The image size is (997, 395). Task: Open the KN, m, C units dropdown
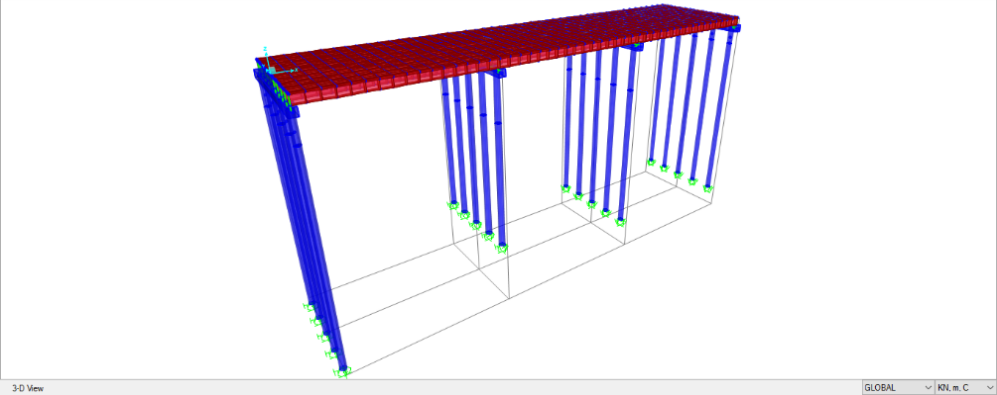(965, 387)
